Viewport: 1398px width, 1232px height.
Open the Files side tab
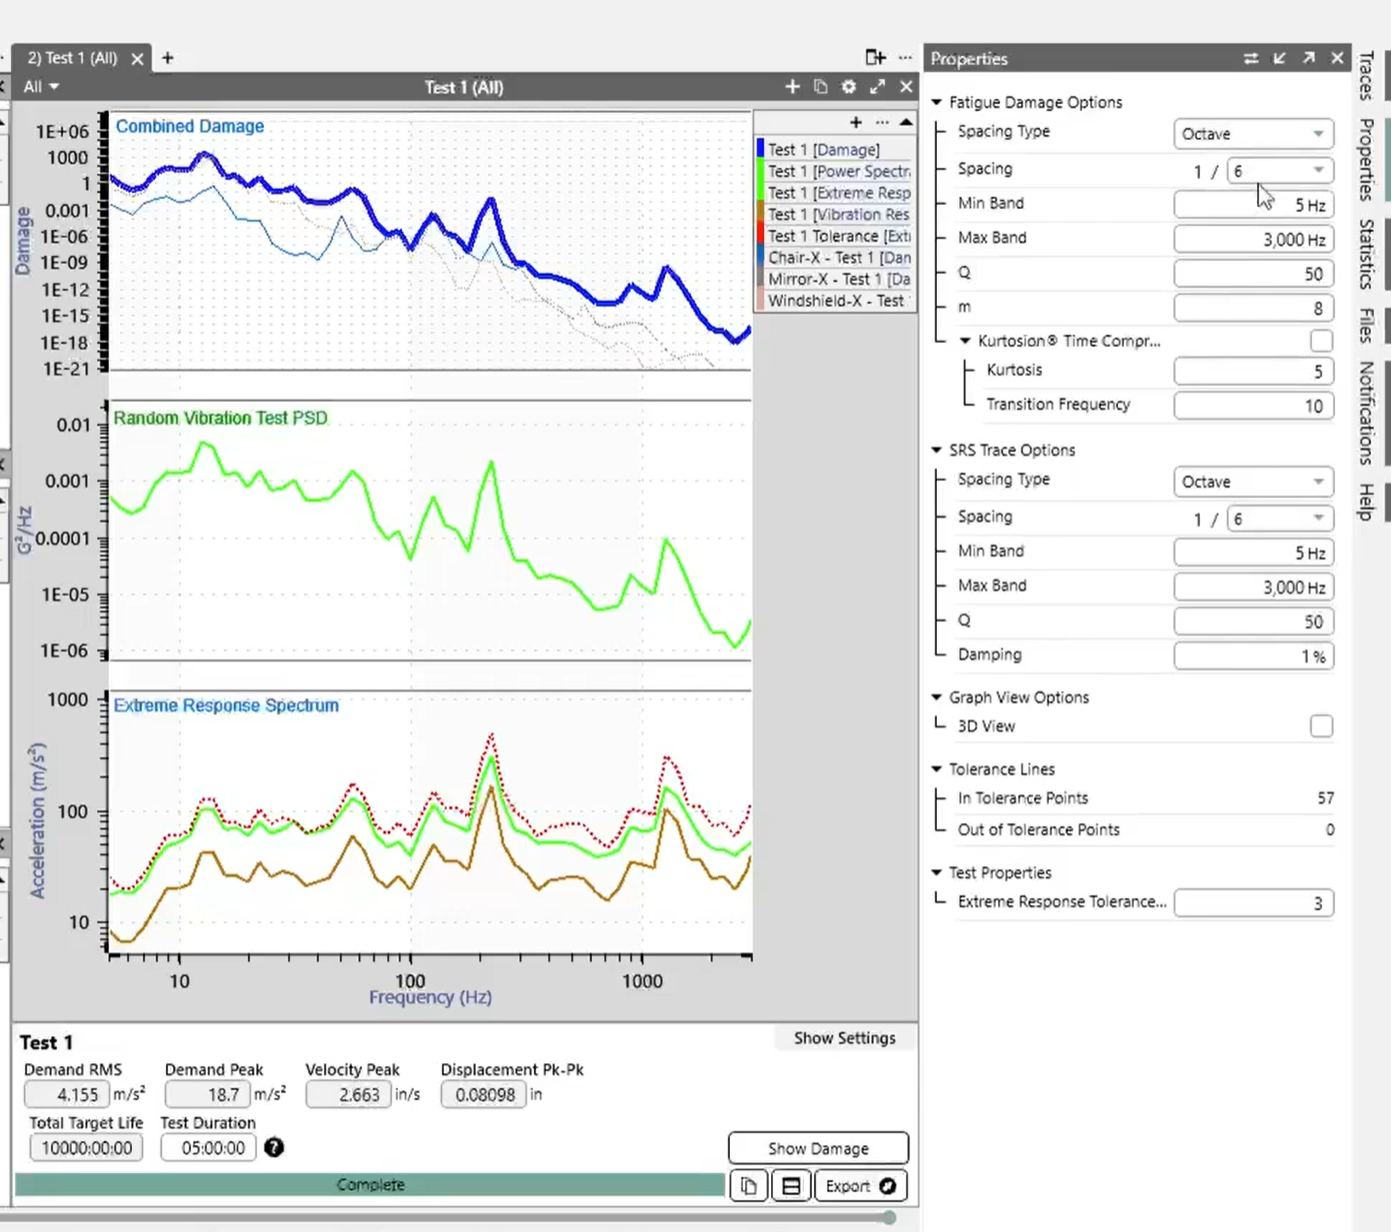click(x=1366, y=326)
